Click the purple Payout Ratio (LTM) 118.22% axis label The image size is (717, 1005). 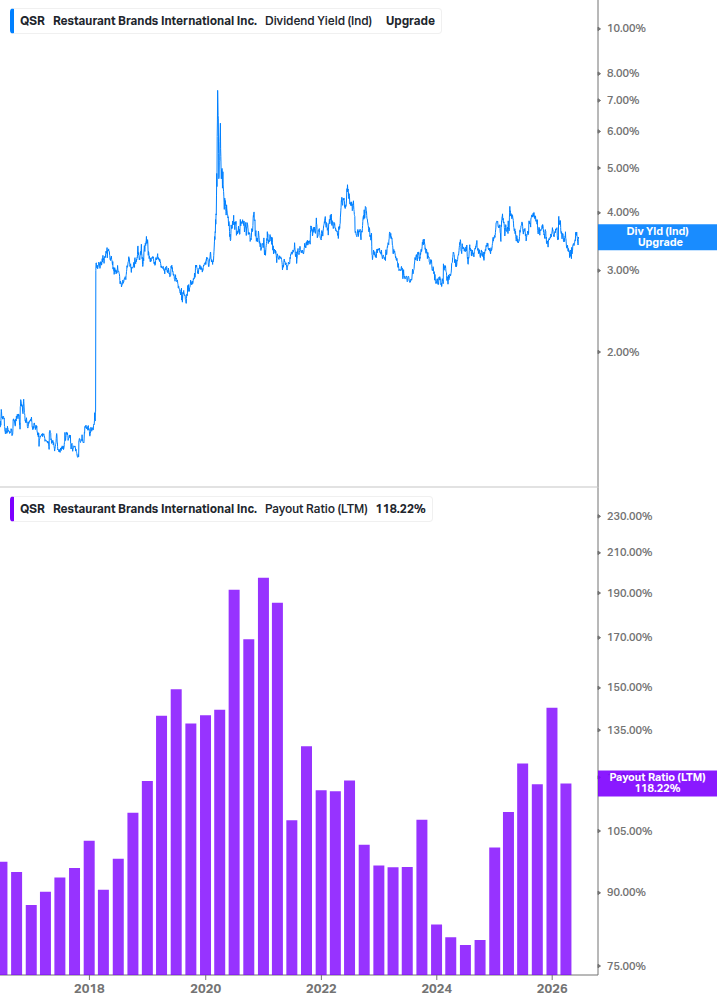pyautogui.click(x=657, y=783)
